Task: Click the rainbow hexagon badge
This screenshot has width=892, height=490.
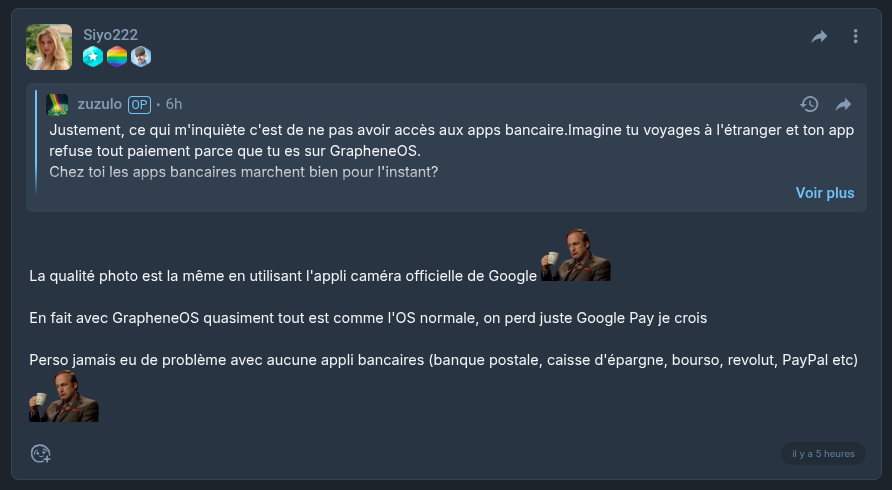Action: [117, 57]
